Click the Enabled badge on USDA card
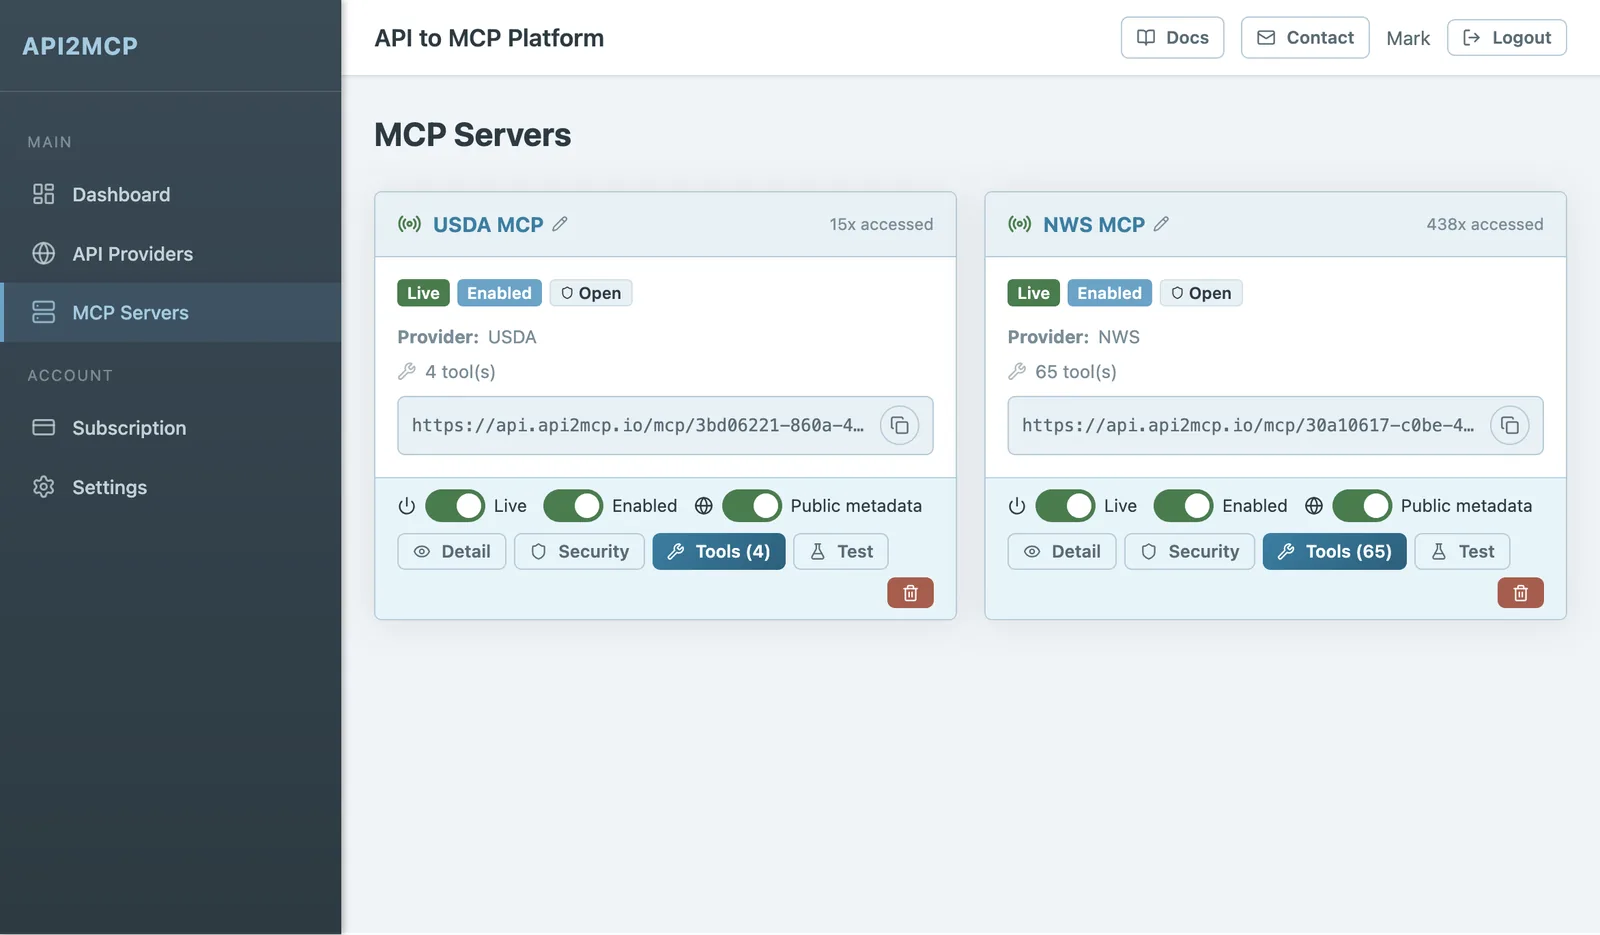This screenshot has height=935, width=1600. pyautogui.click(x=499, y=293)
